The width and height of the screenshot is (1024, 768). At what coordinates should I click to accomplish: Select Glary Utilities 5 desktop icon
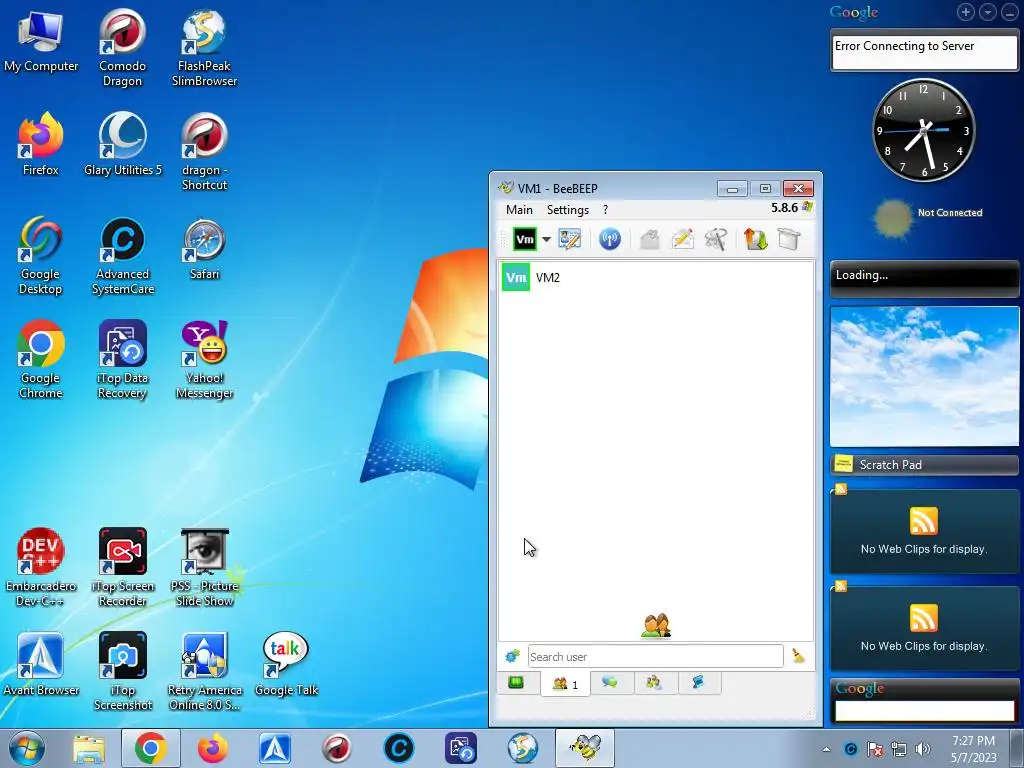point(123,144)
